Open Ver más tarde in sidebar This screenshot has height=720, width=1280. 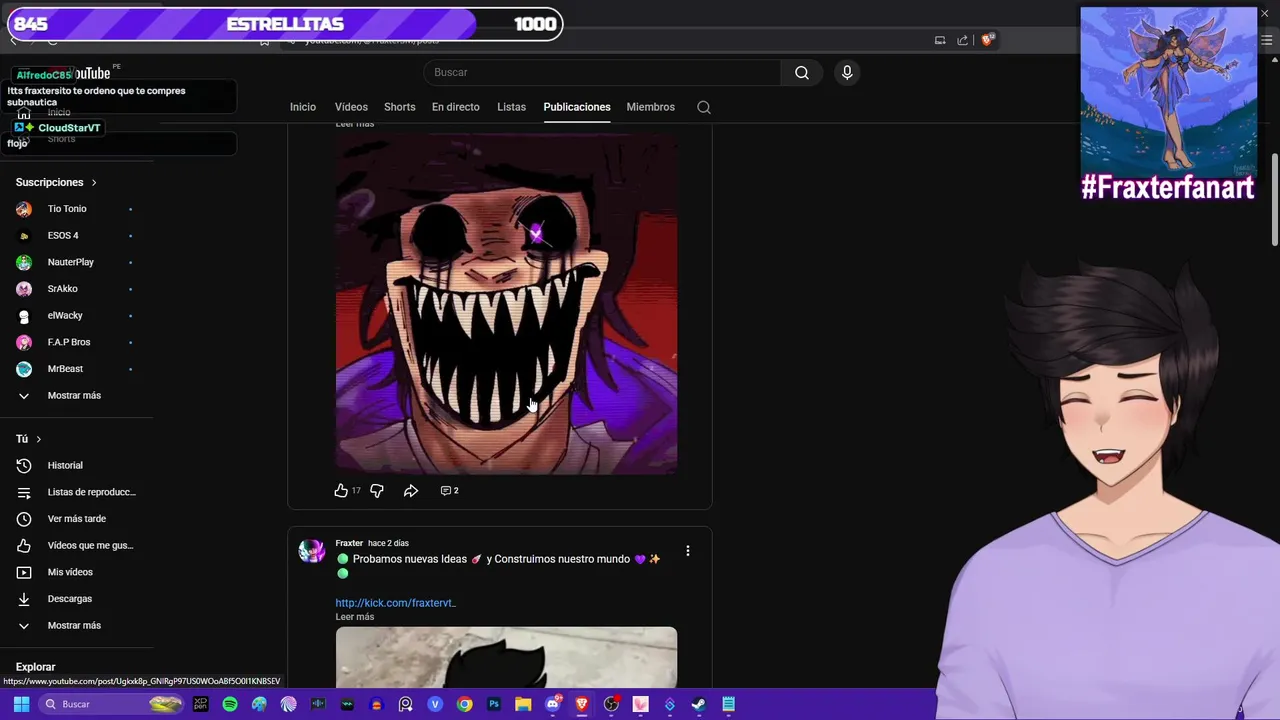76,519
